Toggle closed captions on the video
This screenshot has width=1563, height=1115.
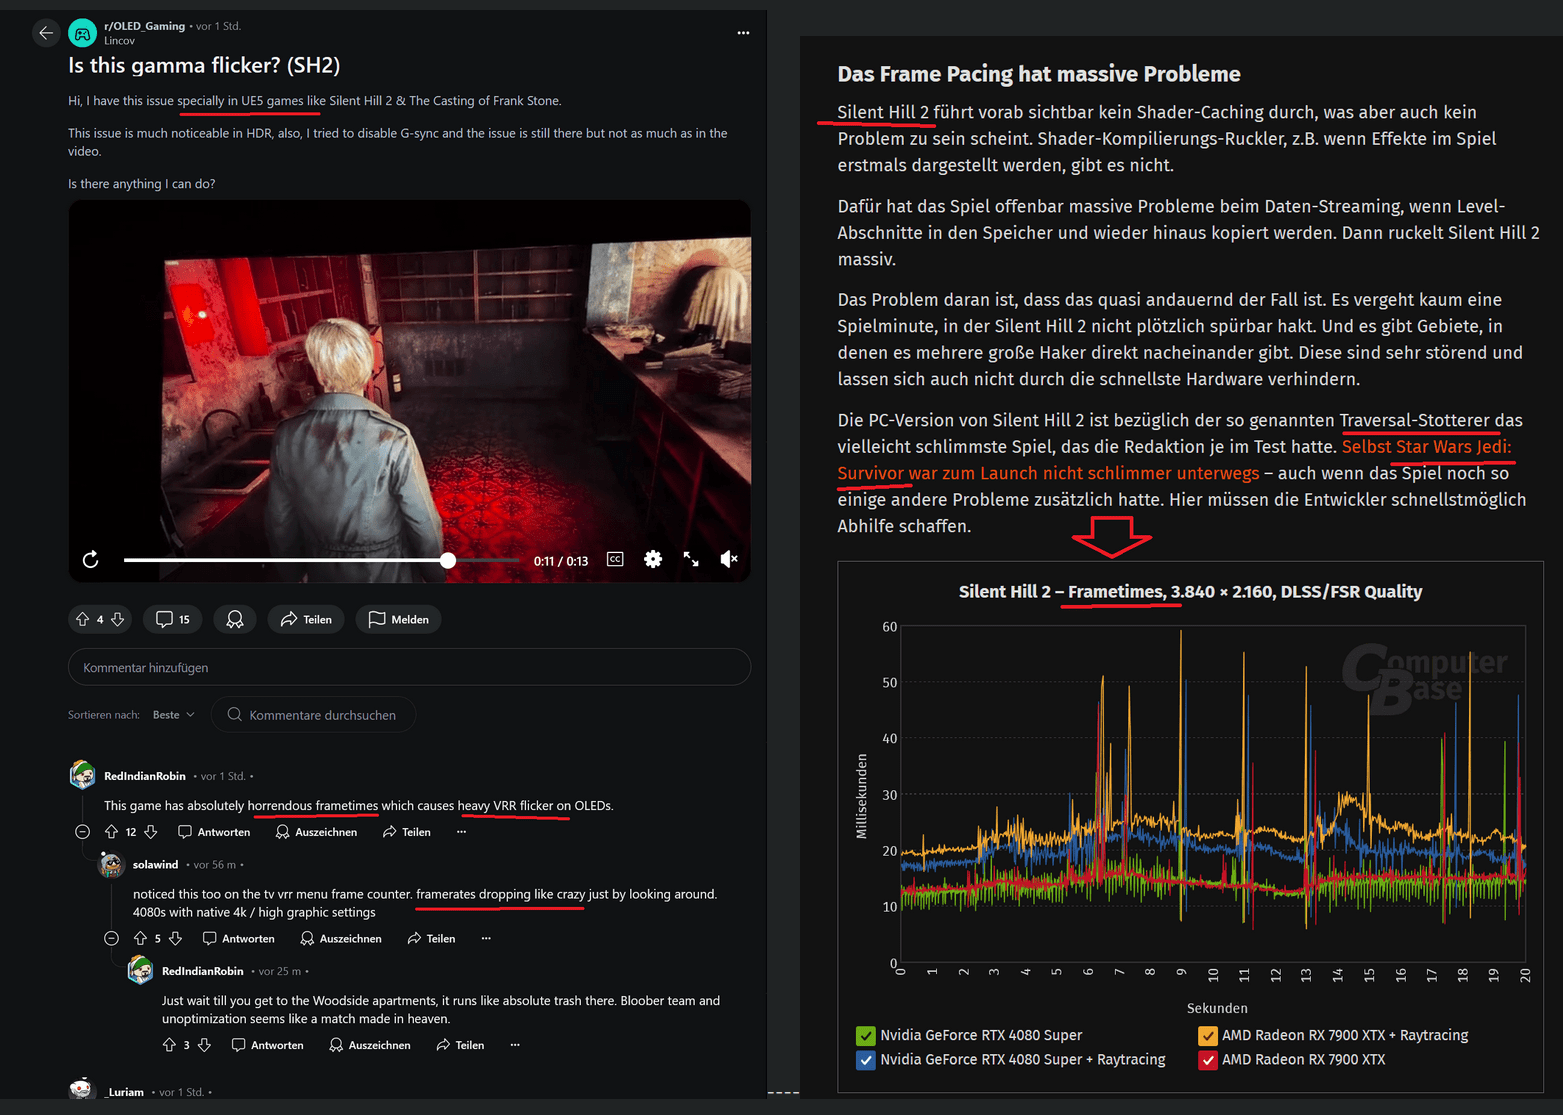coord(615,559)
